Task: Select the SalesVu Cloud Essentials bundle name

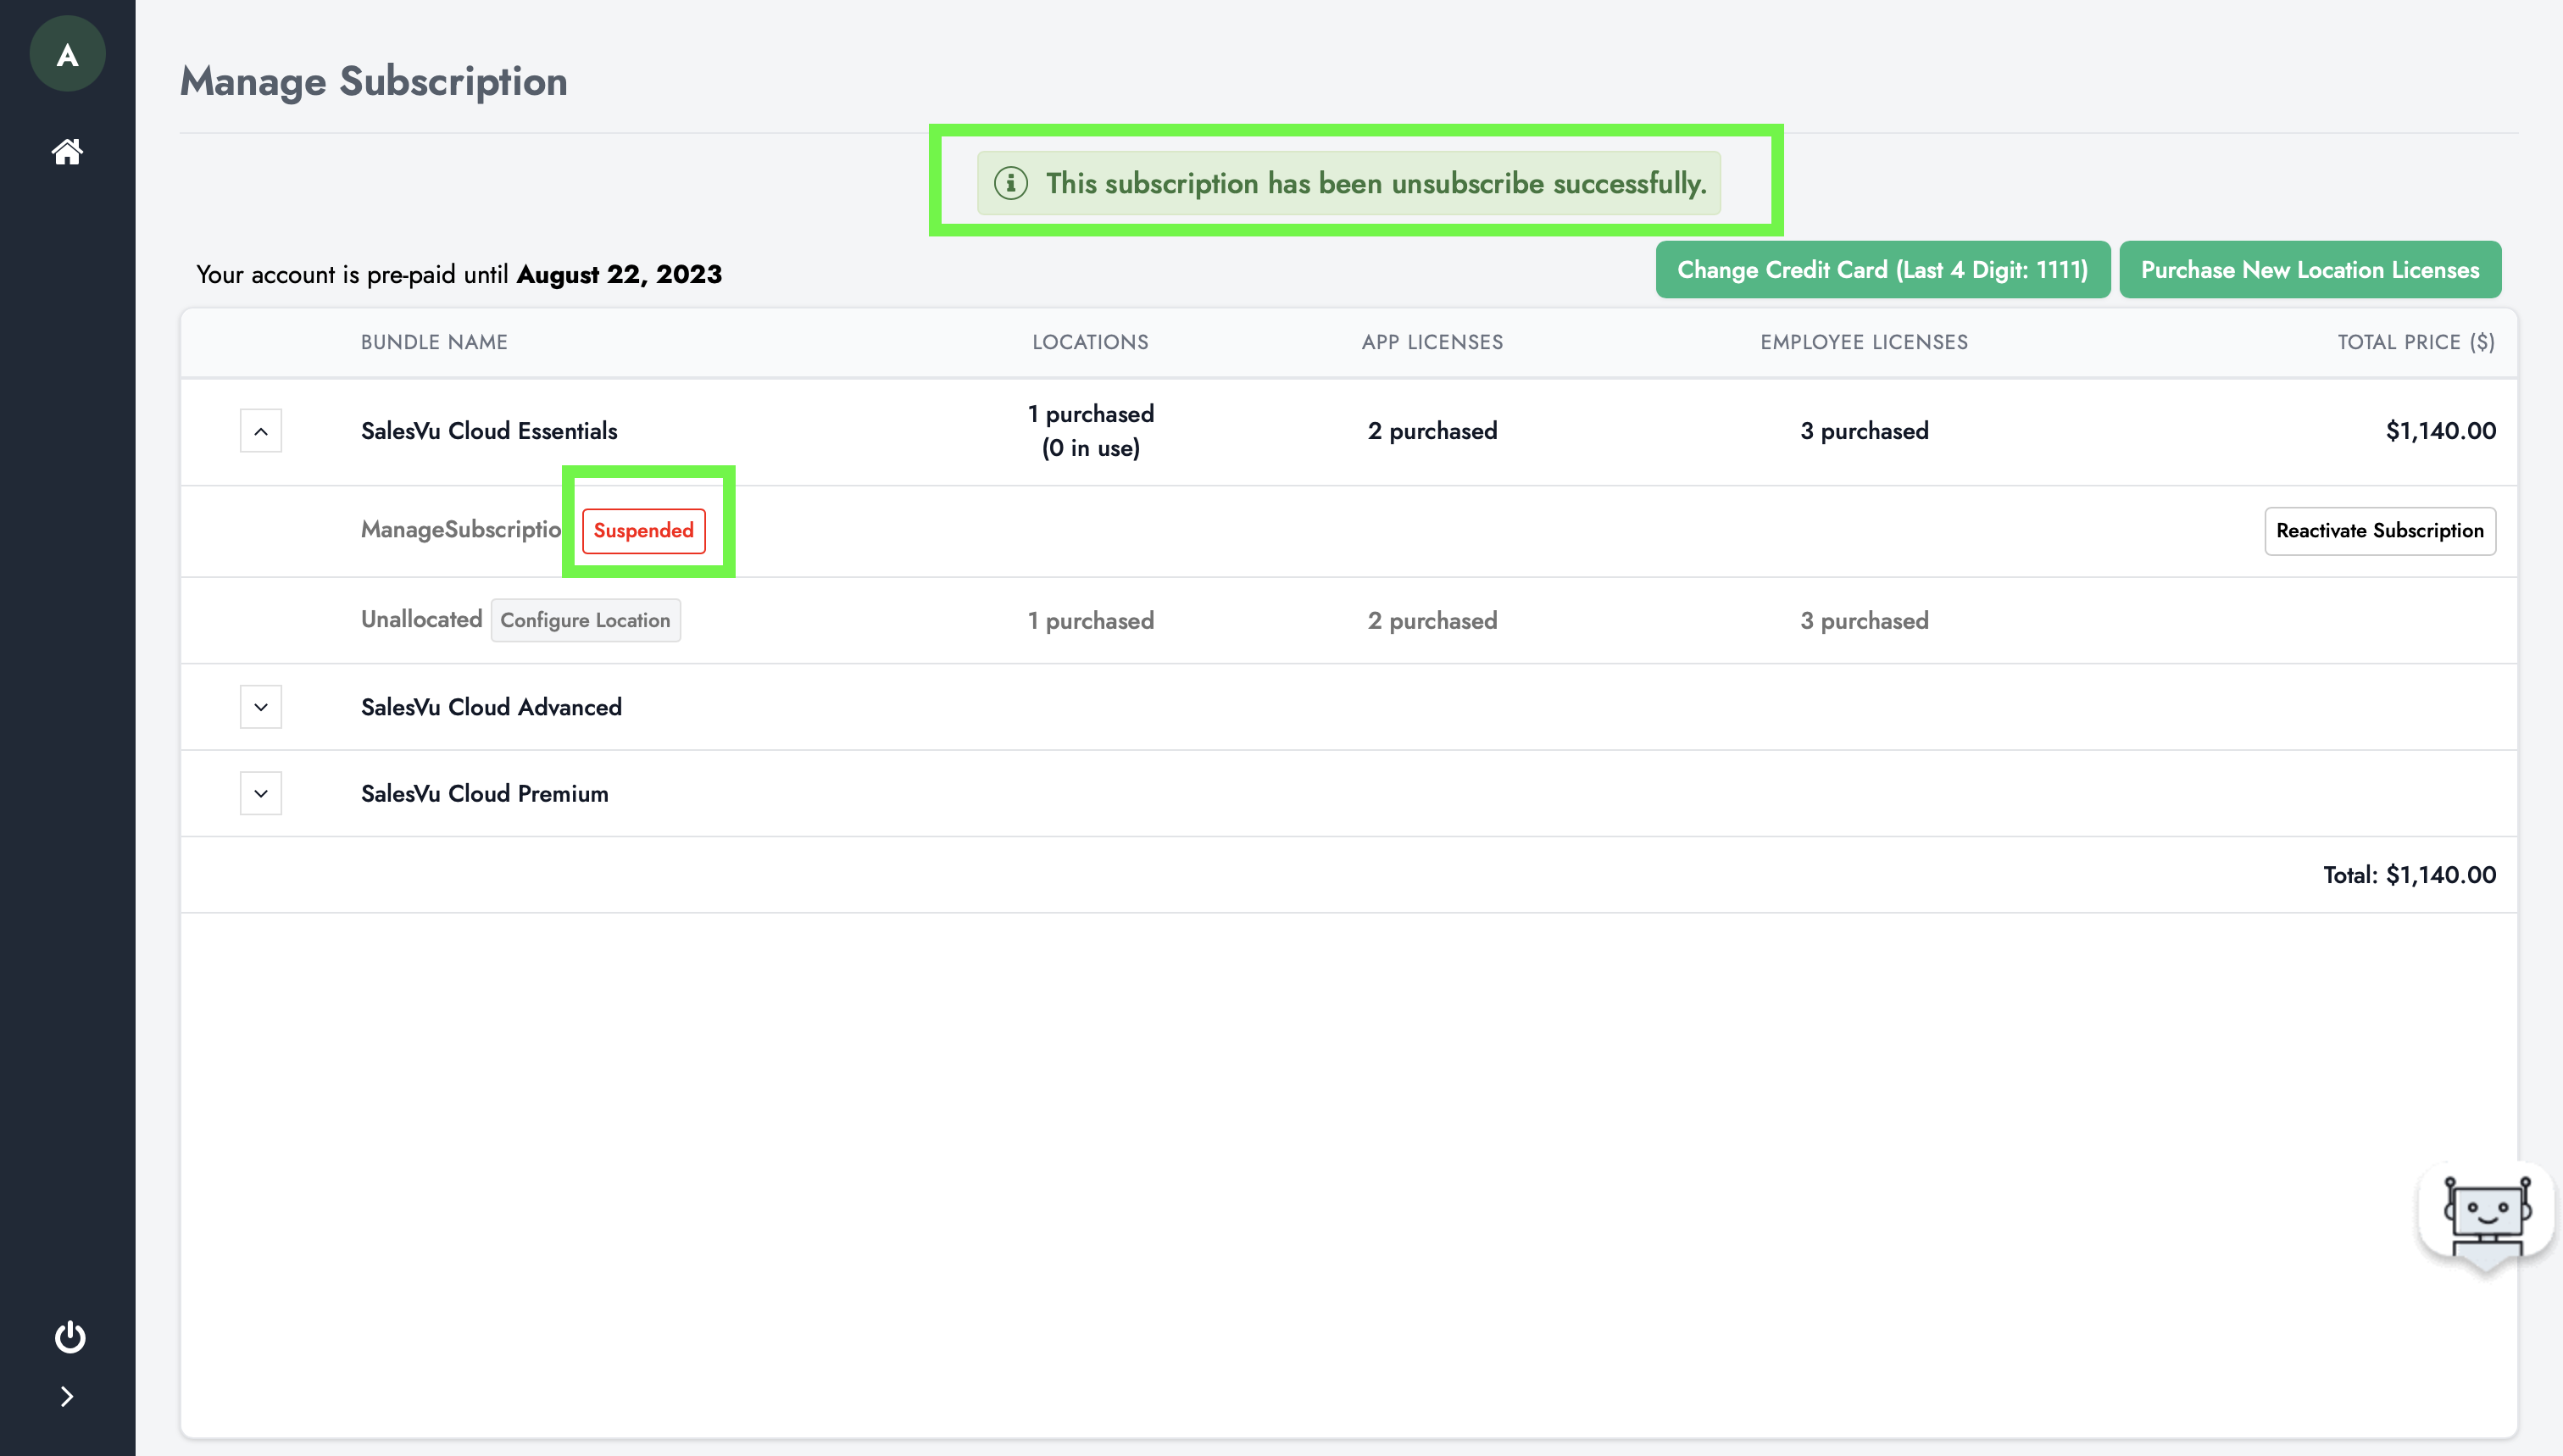Action: coord(489,431)
